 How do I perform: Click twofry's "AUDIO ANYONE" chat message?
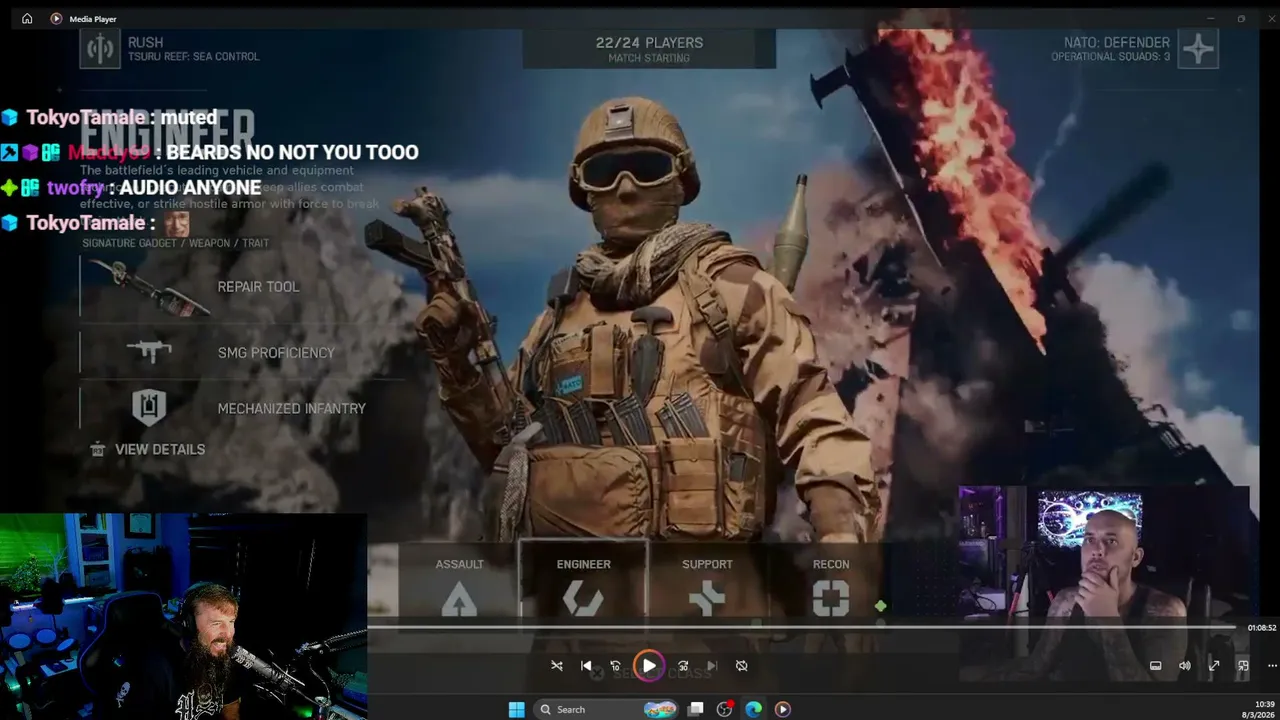pyautogui.click(x=131, y=188)
